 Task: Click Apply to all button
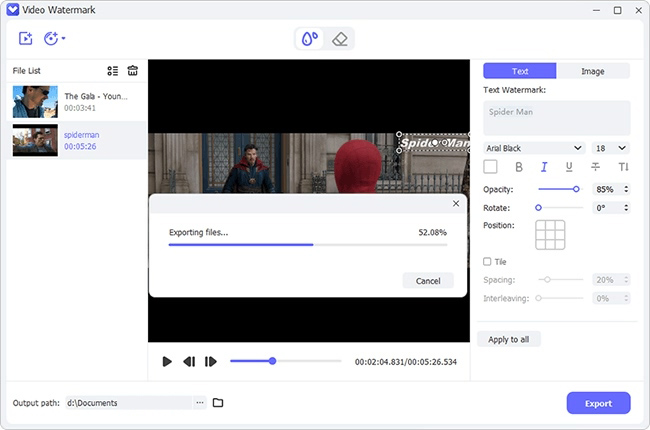pos(509,339)
